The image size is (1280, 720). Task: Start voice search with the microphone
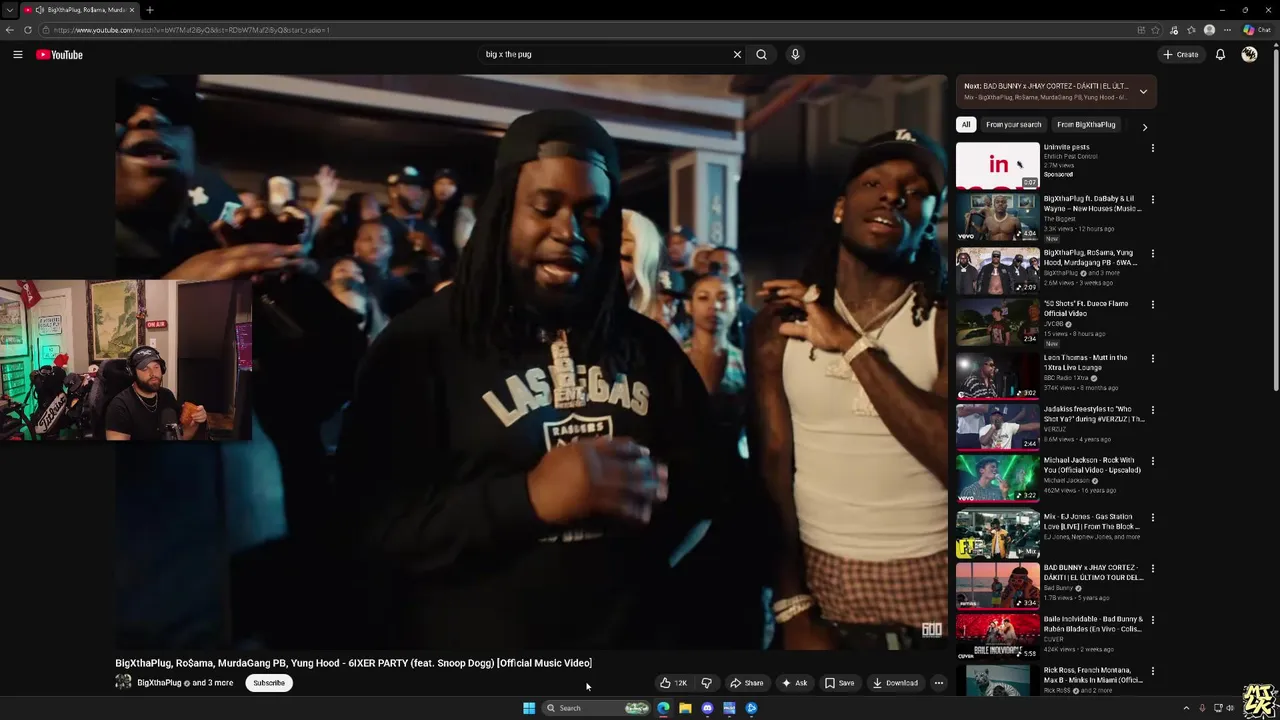(795, 55)
